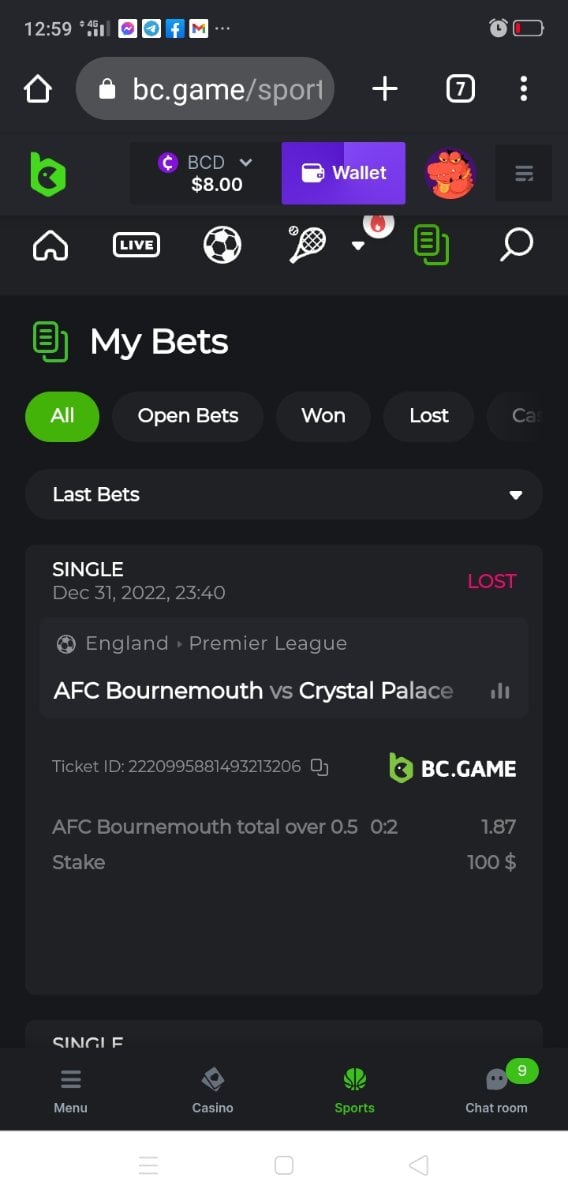
Task: Click the BC.GAME green logo
Action: click(x=47, y=173)
